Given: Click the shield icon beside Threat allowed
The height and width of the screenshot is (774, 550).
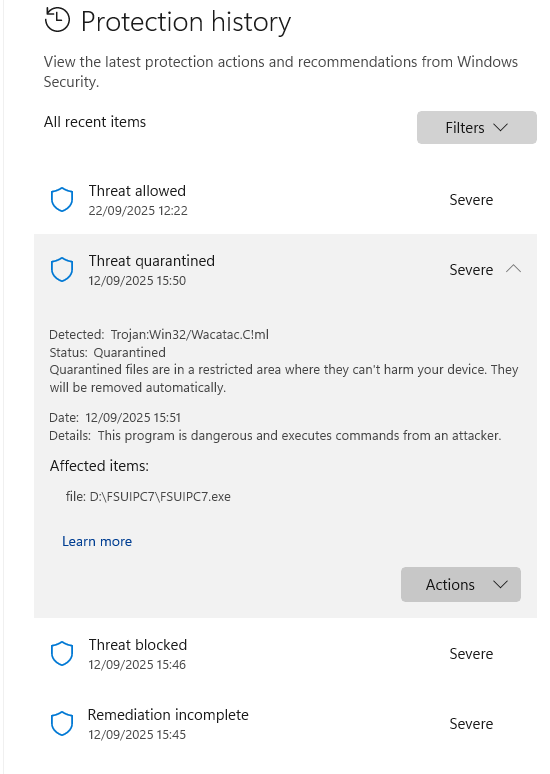Looking at the screenshot, I should pyautogui.click(x=62, y=200).
